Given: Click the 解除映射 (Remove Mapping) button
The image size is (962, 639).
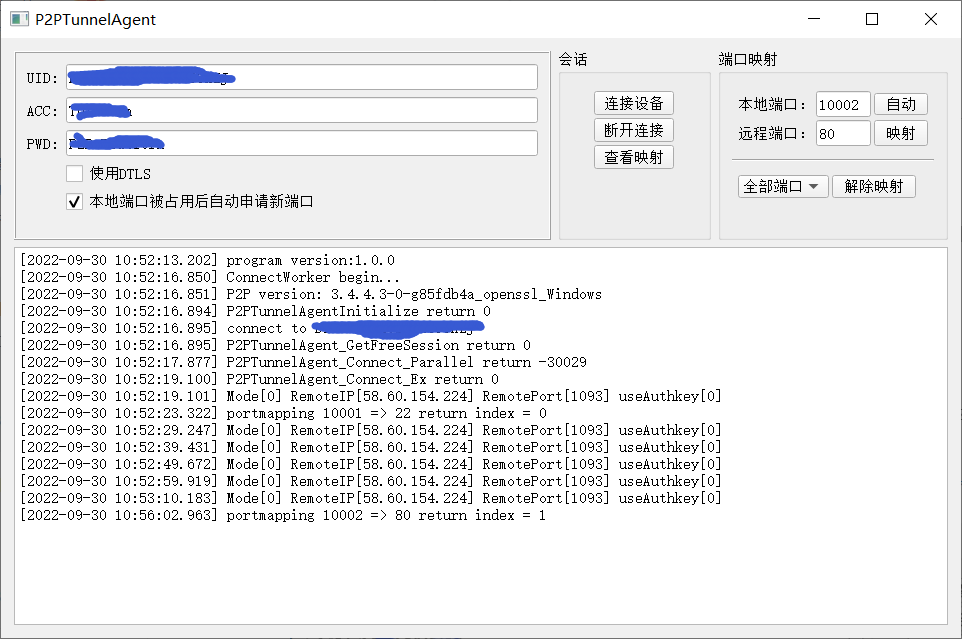Looking at the screenshot, I should coord(873,186).
